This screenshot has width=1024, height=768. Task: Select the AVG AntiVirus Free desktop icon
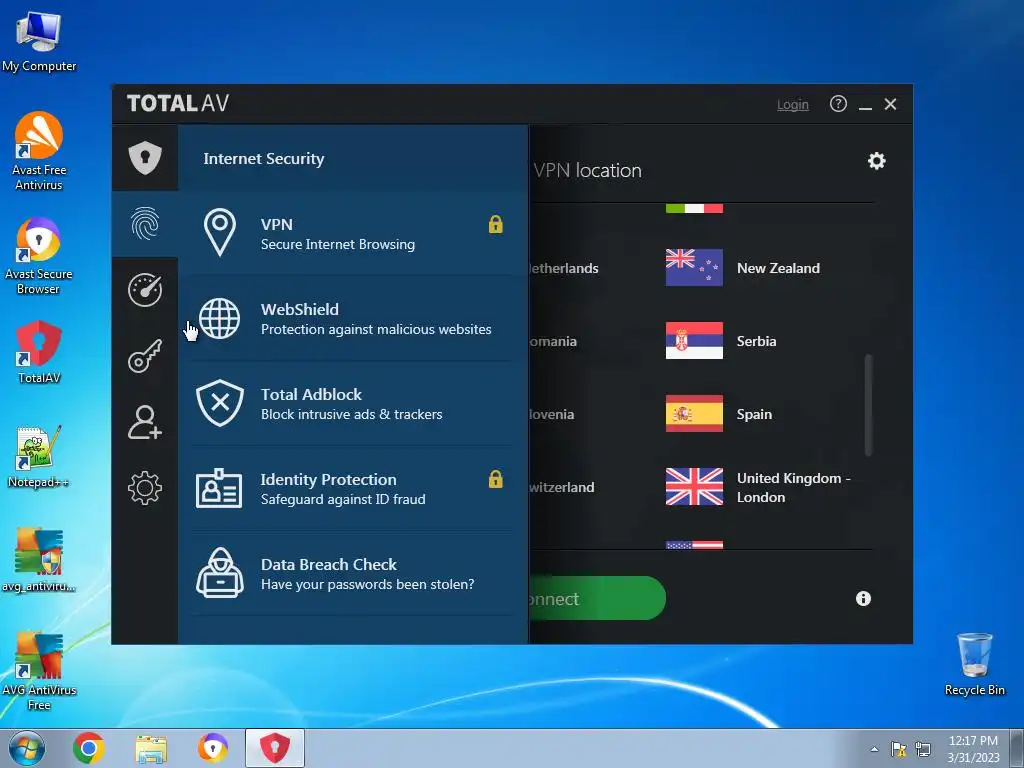(x=39, y=671)
